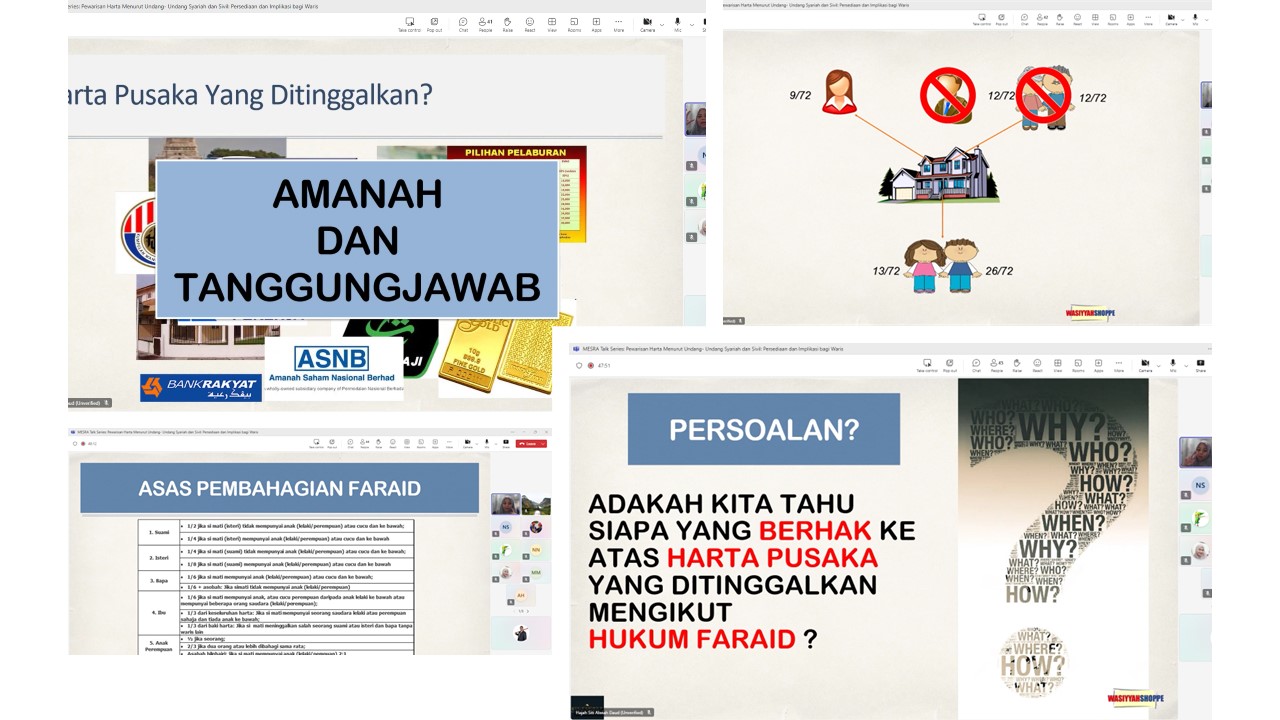This screenshot has height=720, width=1280.
Task: Click recording indicator in Persoalan slide window
Action: coord(590,365)
